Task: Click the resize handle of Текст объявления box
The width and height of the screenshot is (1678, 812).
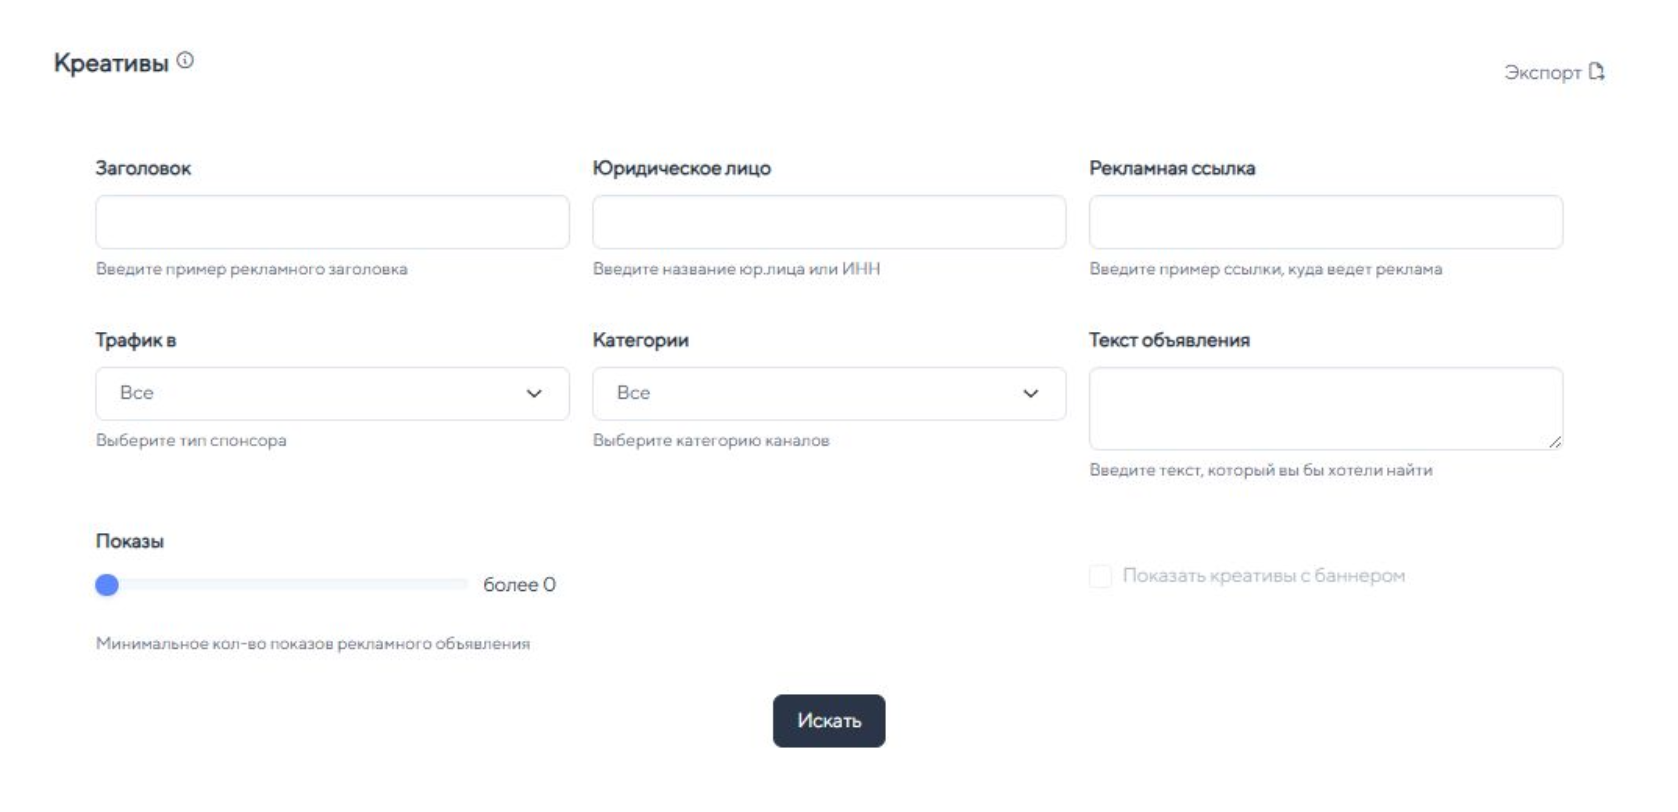Action: [x=1555, y=442]
